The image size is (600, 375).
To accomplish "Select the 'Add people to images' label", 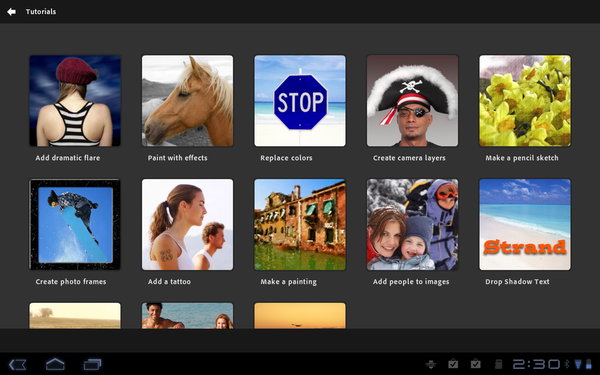I will 411,282.
